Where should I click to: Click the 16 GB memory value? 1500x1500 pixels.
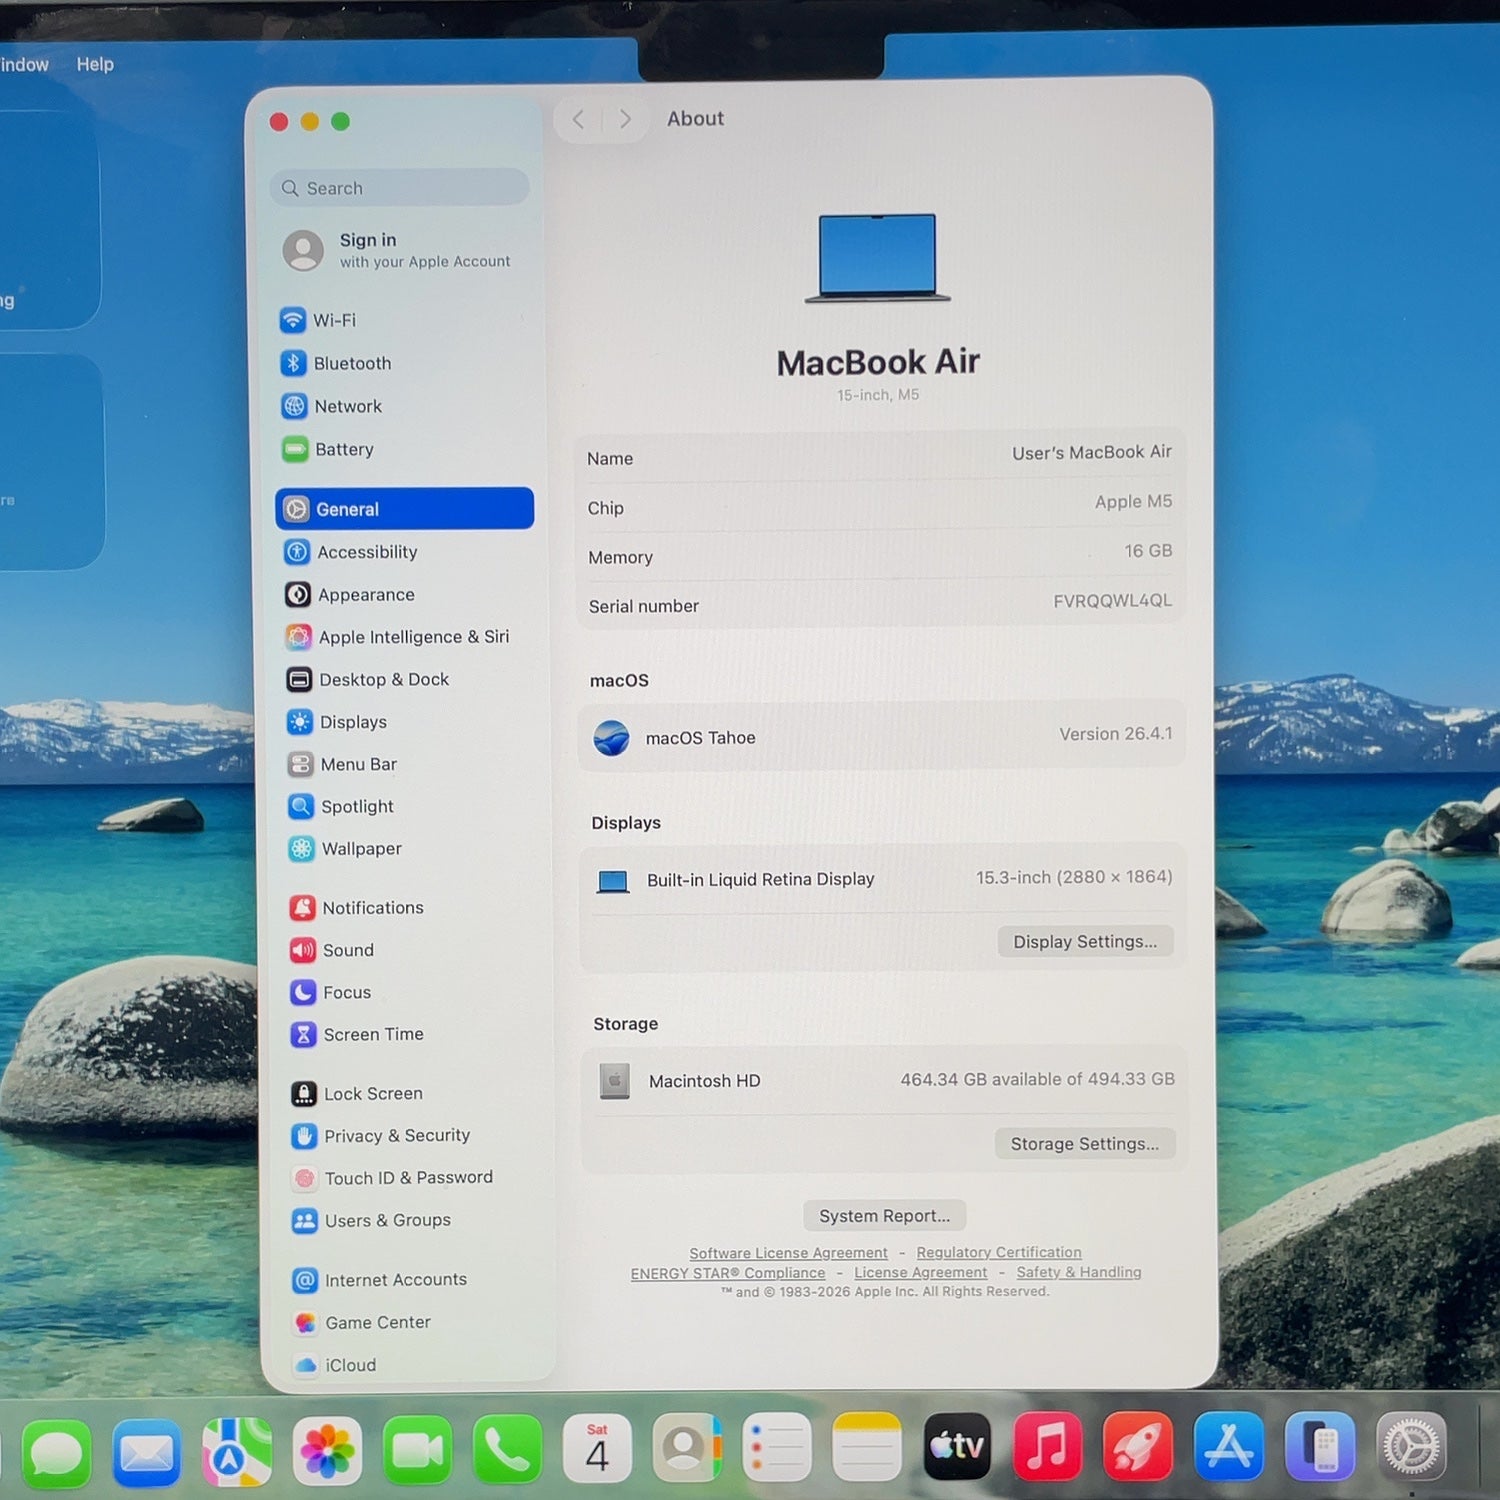coord(1148,551)
